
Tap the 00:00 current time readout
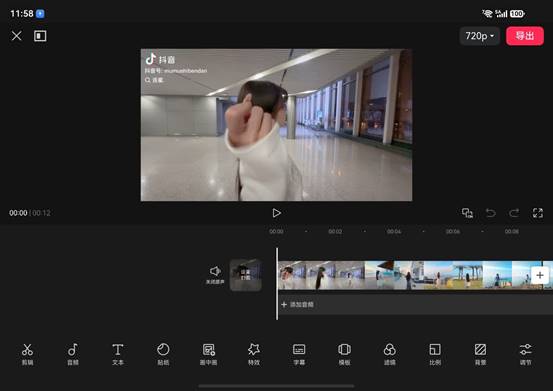18,213
